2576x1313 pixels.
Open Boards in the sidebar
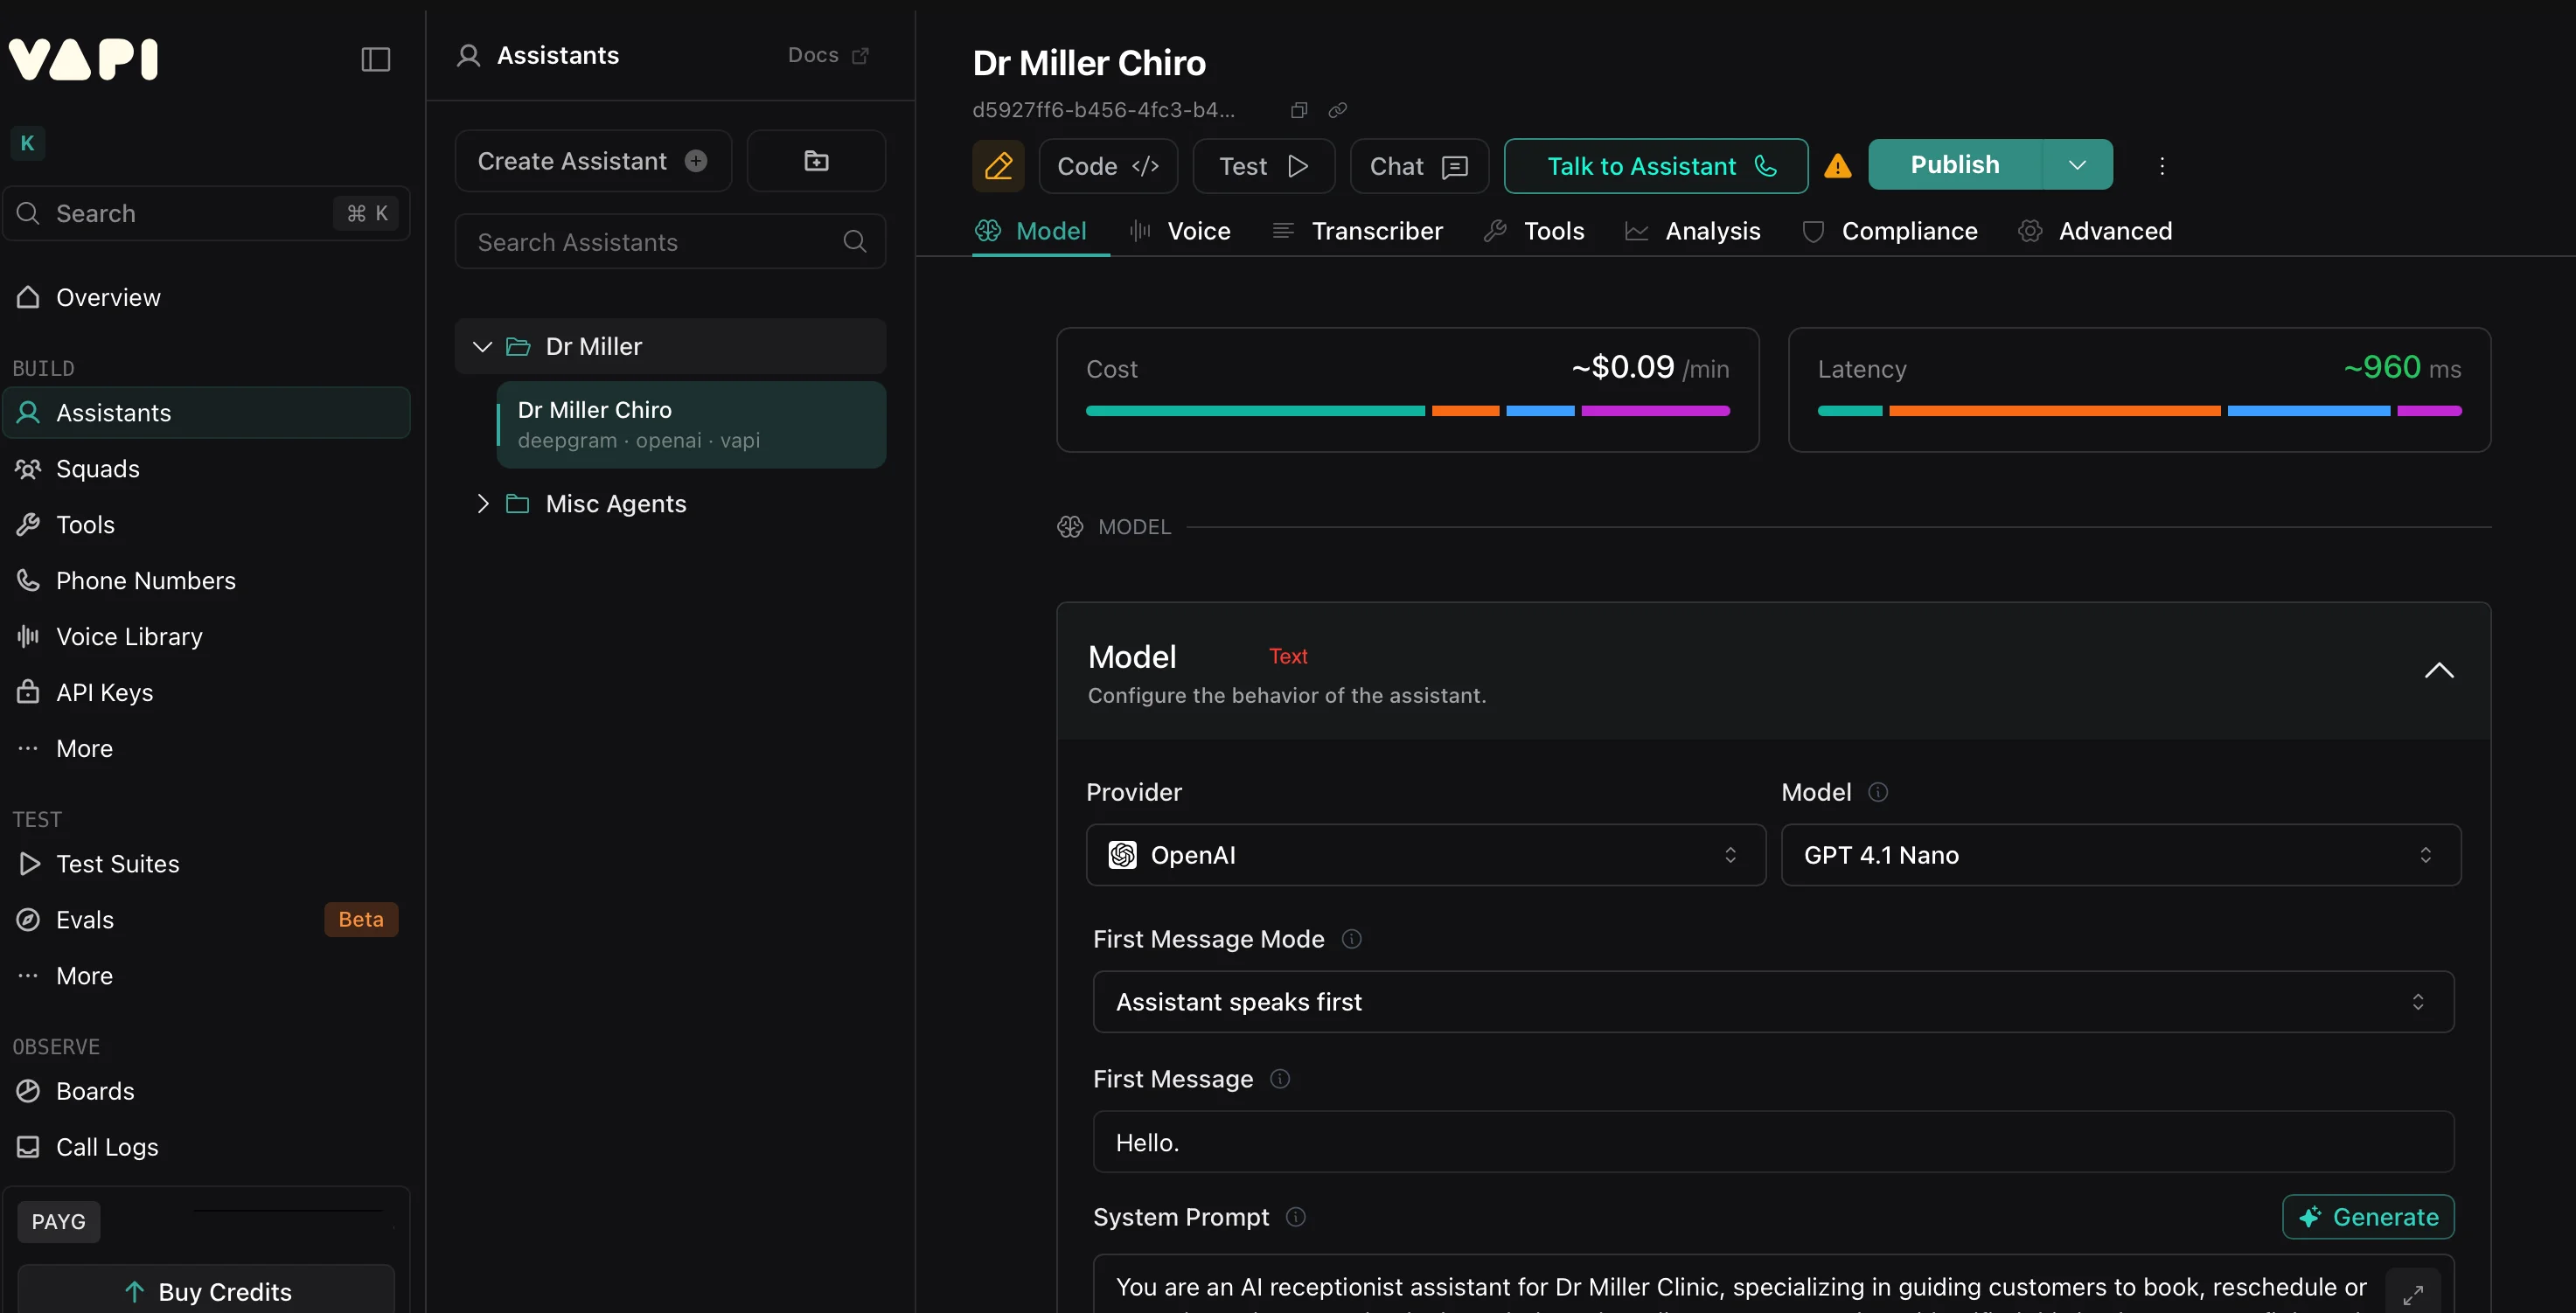(x=206, y=1091)
